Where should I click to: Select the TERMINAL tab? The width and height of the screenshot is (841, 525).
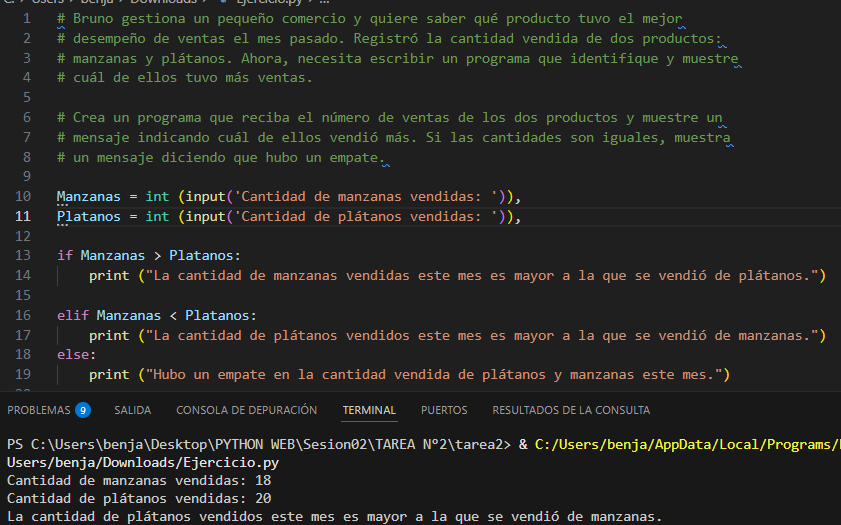(x=369, y=410)
